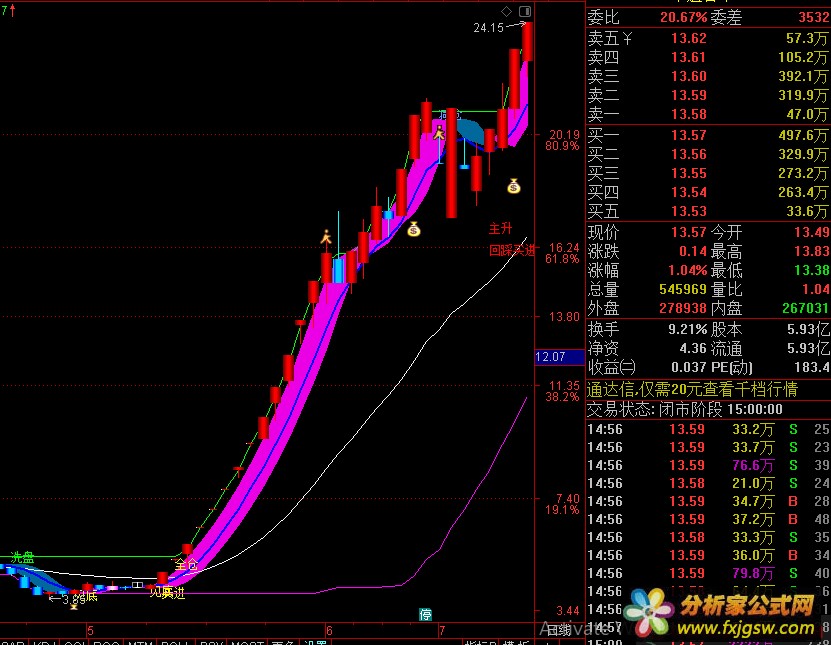This screenshot has height=645, width=831.
Task: Click the money bag marker near 主升
Action: click(x=514, y=186)
